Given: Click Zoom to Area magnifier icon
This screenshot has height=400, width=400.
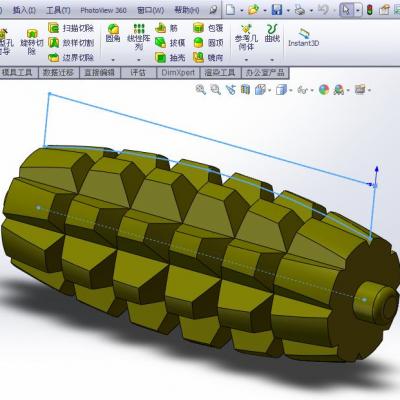Looking at the screenshot, I should tap(216, 89).
